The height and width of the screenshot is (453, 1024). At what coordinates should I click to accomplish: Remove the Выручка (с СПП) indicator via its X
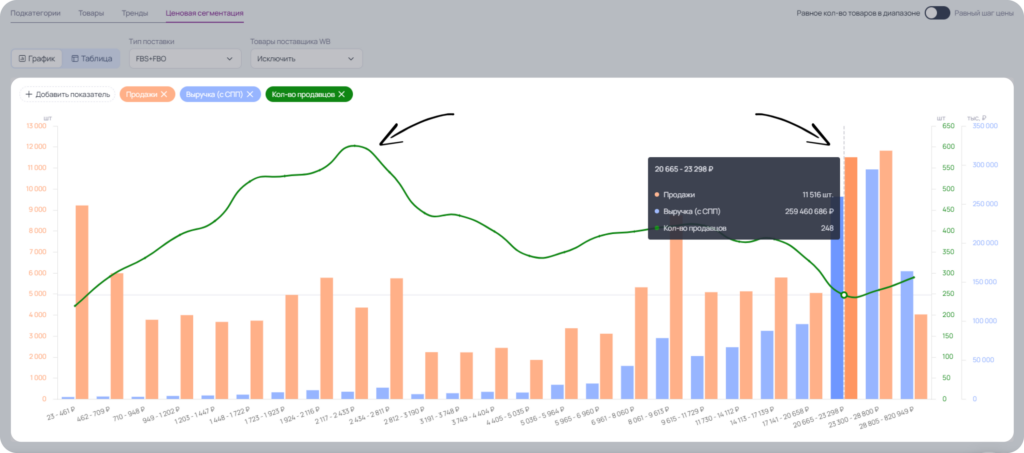point(249,95)
